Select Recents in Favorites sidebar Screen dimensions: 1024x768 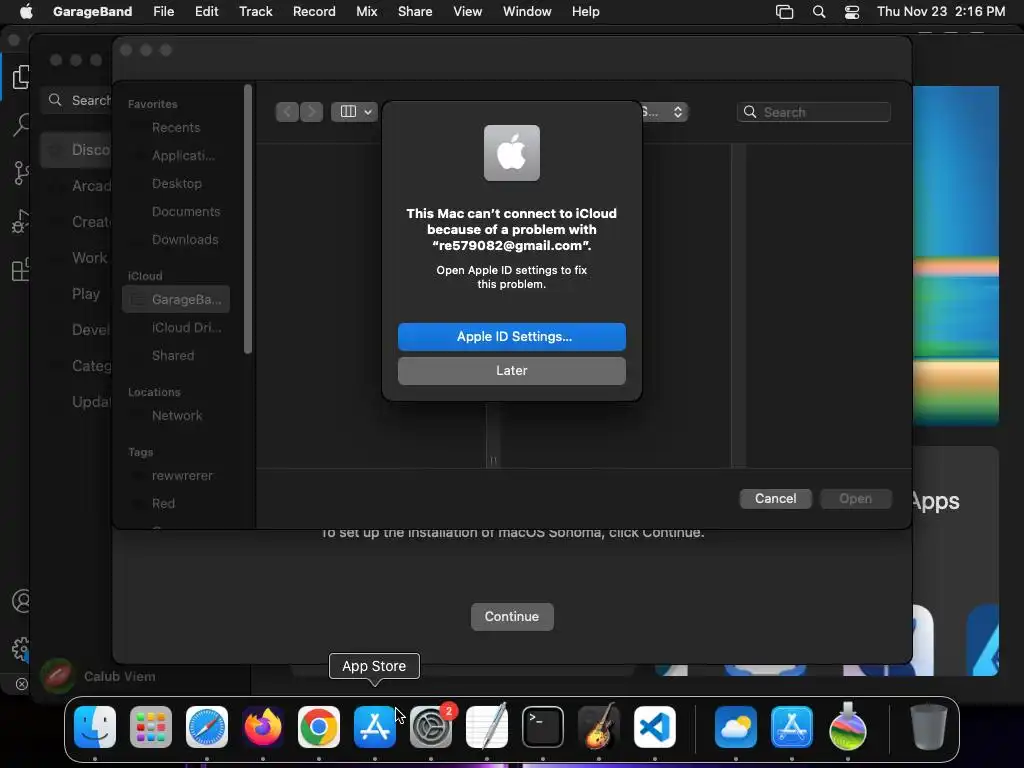pyautogui.click(x=176, y=128)
